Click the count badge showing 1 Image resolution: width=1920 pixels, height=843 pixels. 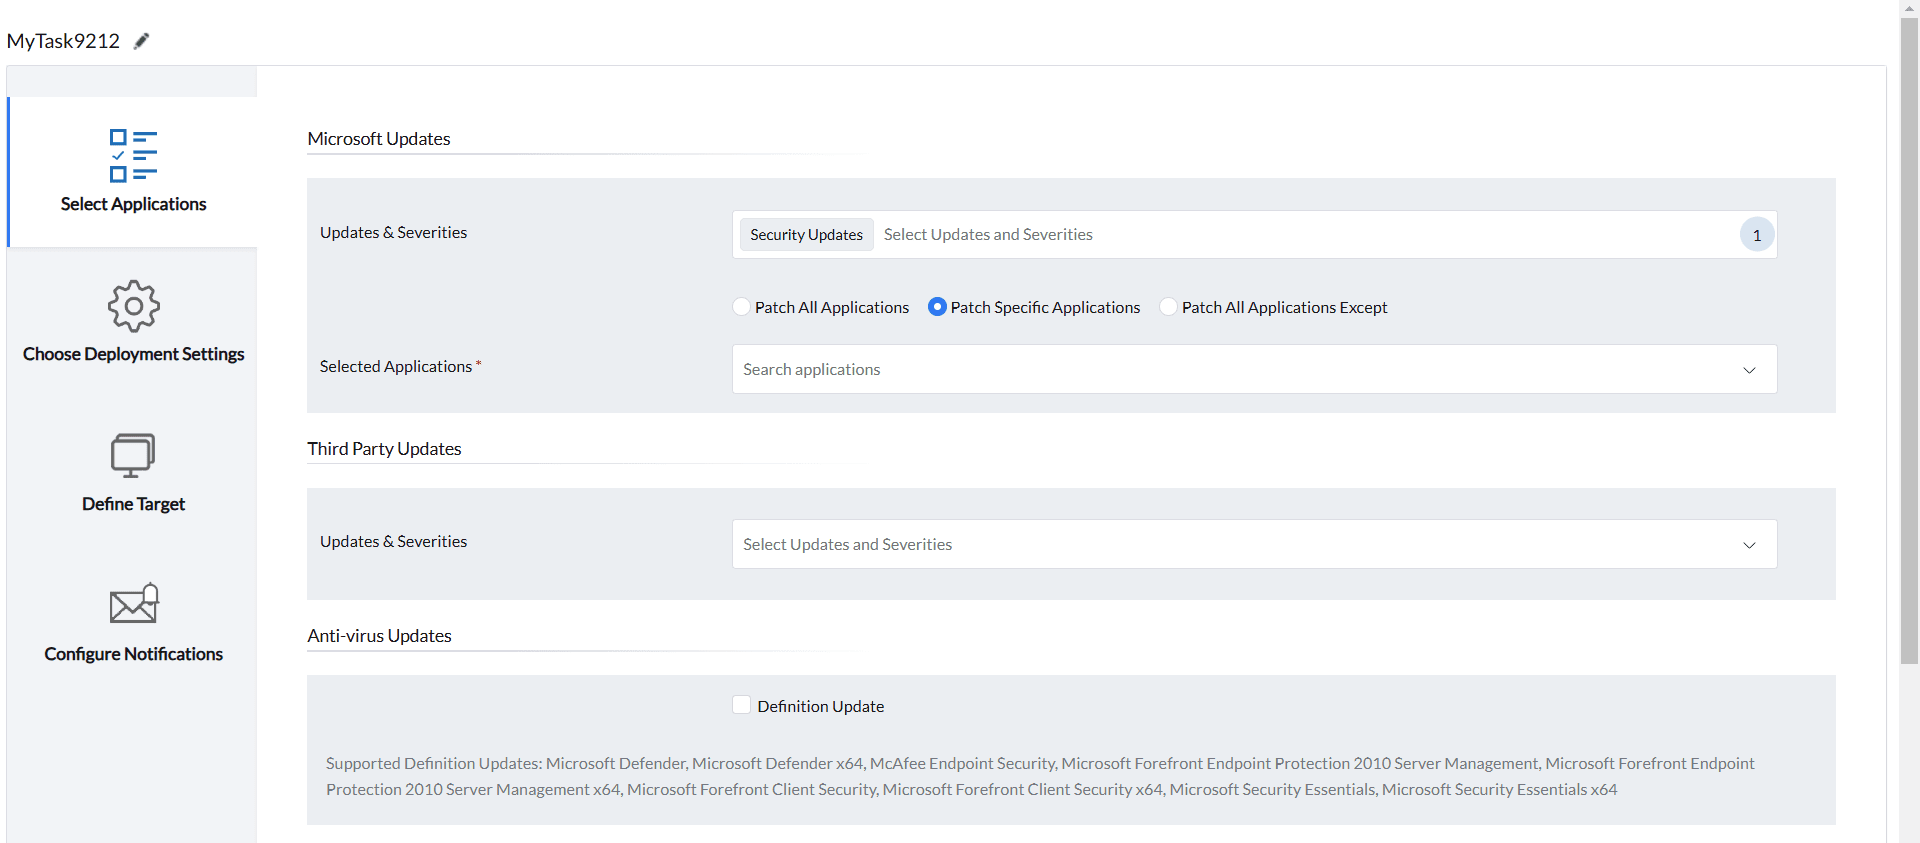click(1756, 235)
